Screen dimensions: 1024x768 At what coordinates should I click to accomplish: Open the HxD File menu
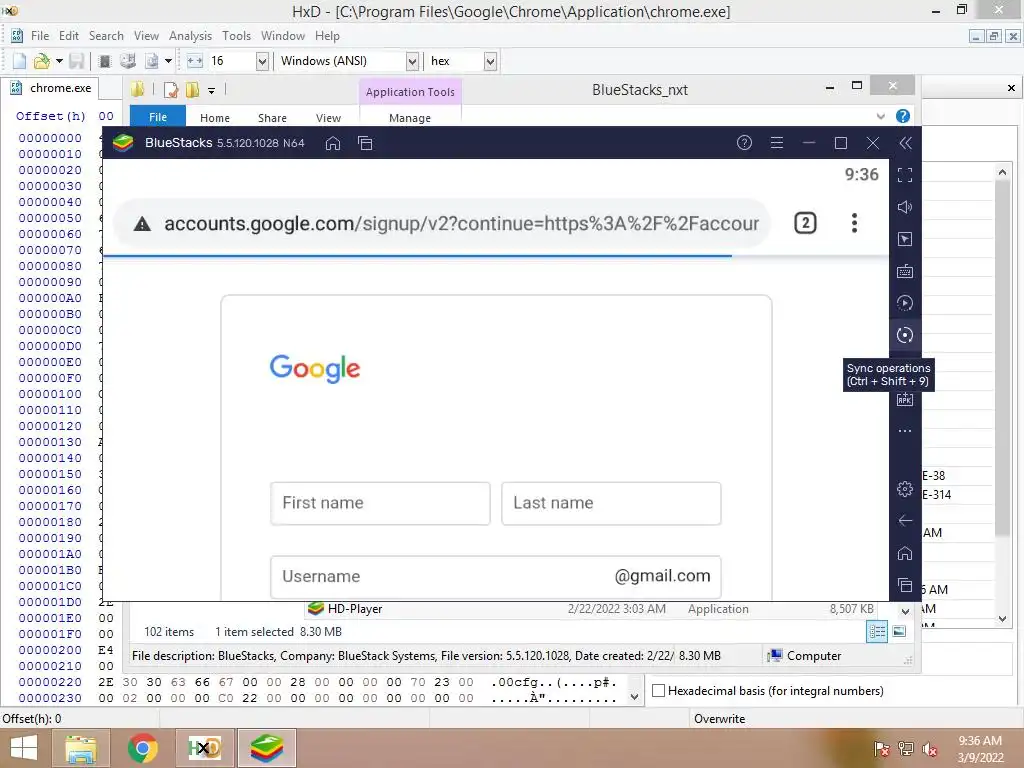pyautogui.click(x=40, y=36)
